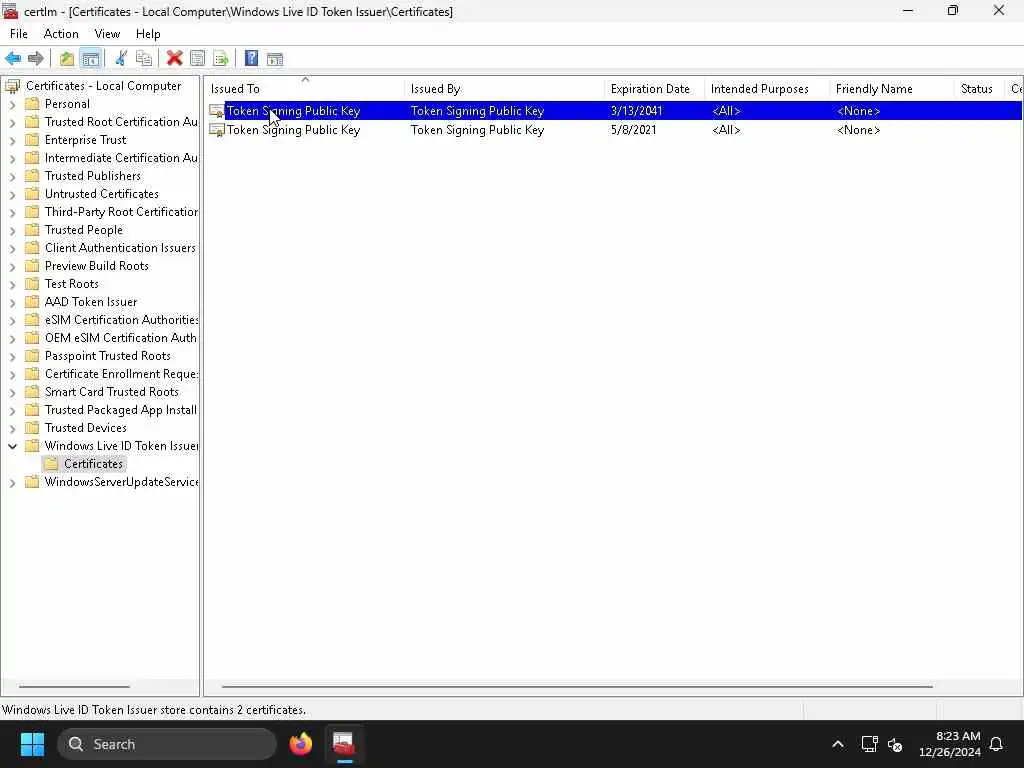This screenshot has height=768, width=1024.
Task: Click the Trusted Publishers folder icon
Action: tap(32, 176)
